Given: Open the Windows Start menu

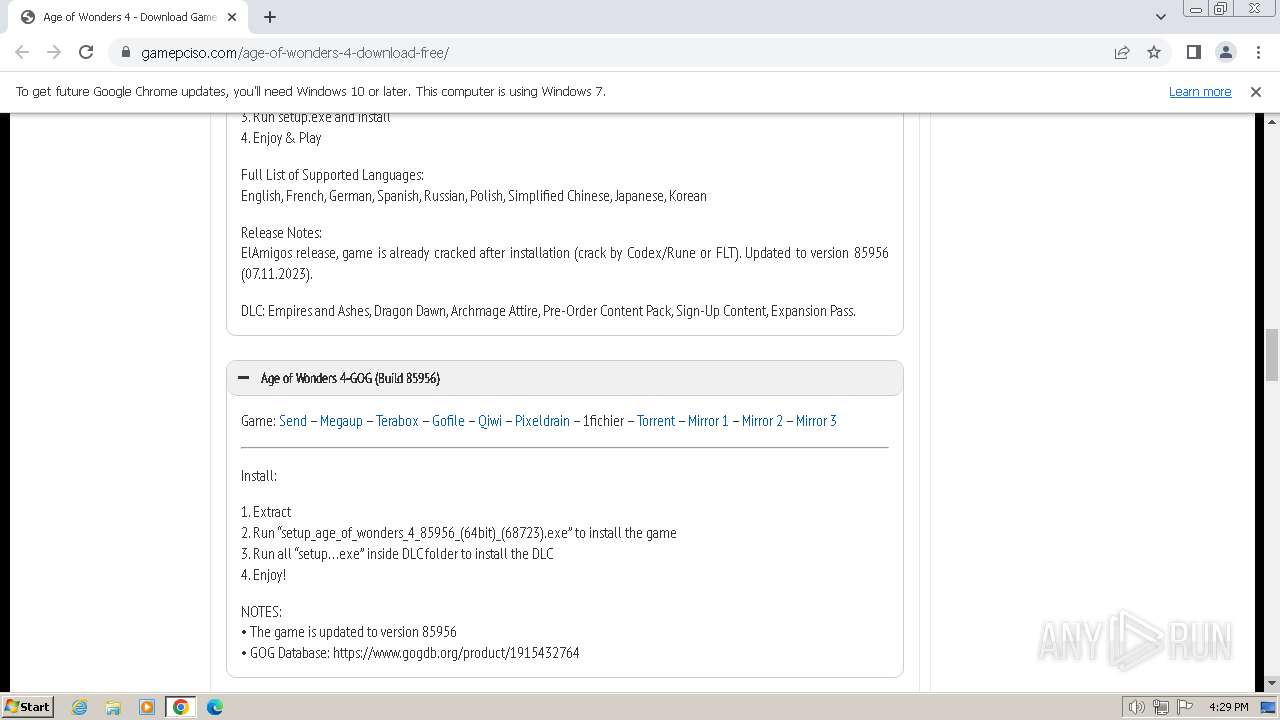Looking at the screenshot, I should click(x=27, y=706).
